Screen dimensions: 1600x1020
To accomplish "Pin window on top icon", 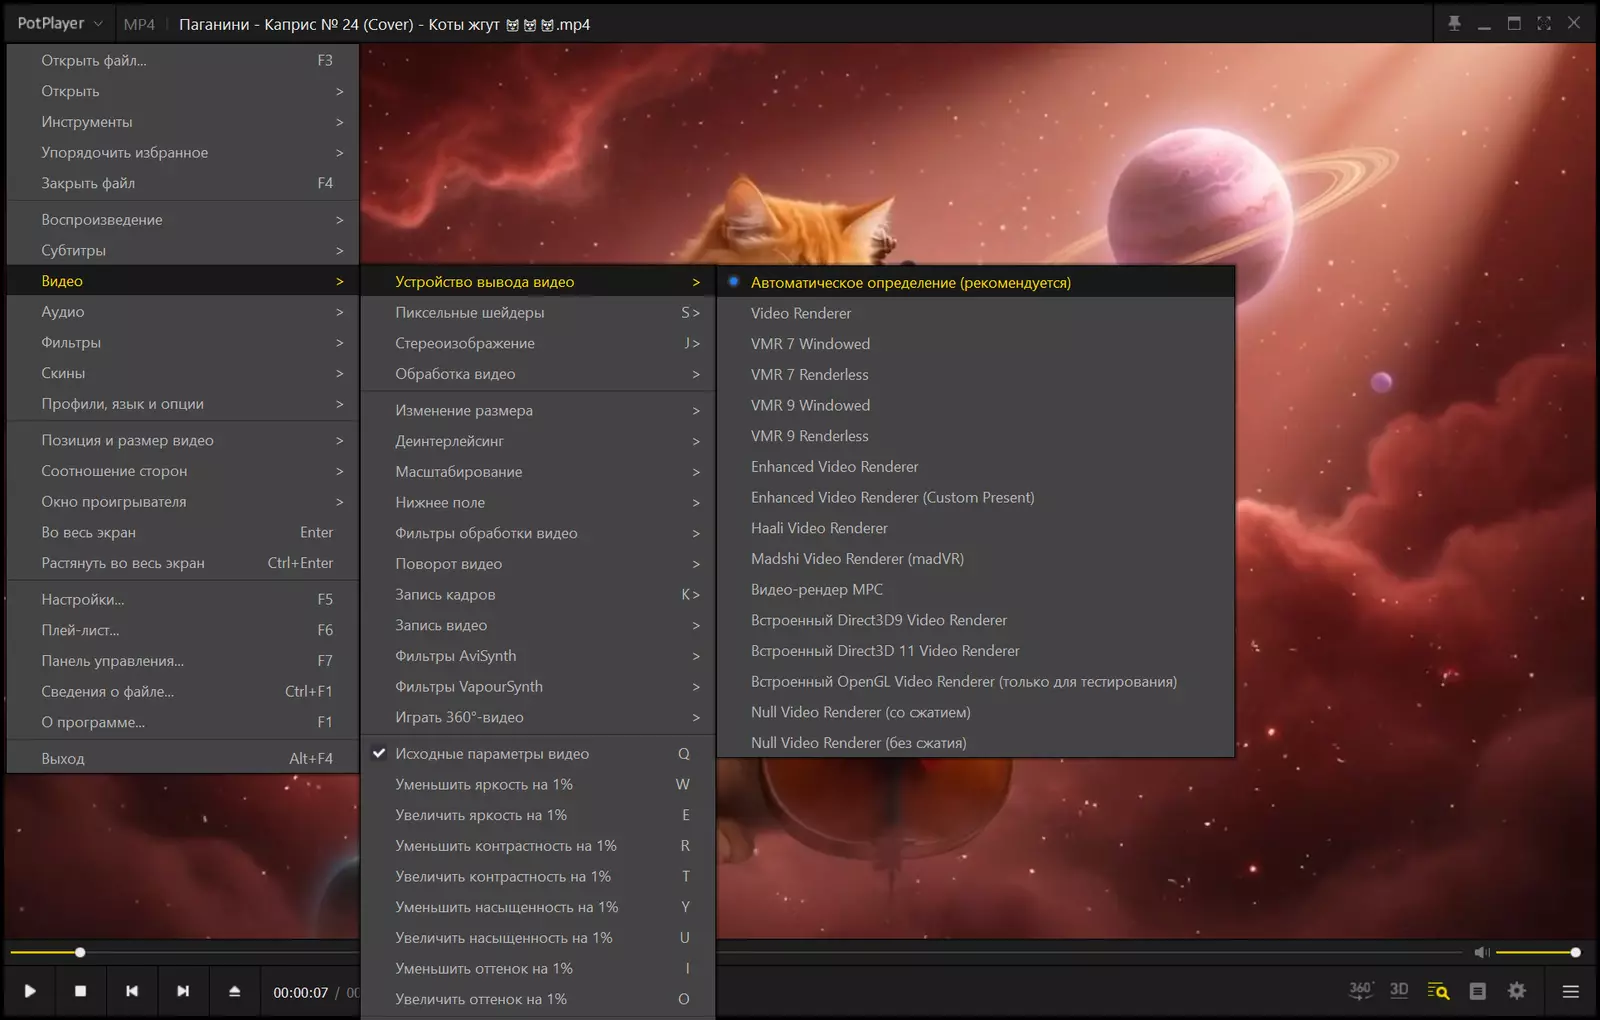I will (1454, 23).
